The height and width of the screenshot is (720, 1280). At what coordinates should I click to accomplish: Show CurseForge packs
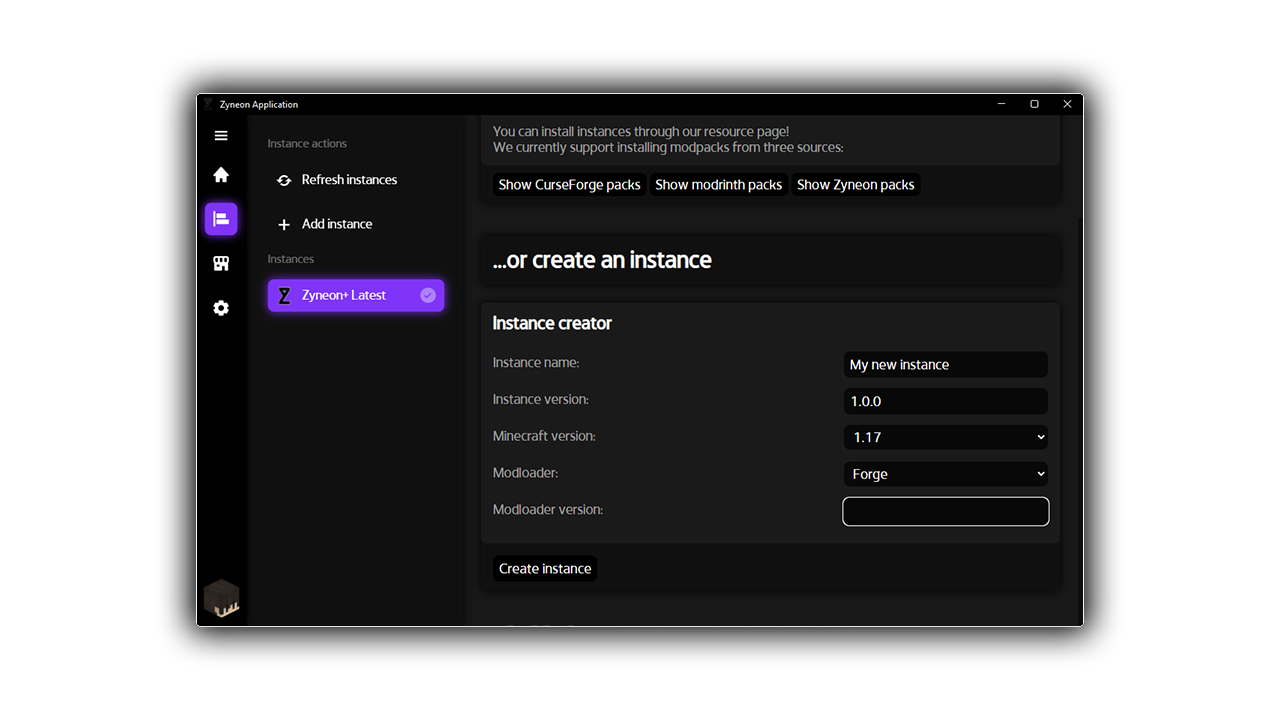[x=569, y=185]
